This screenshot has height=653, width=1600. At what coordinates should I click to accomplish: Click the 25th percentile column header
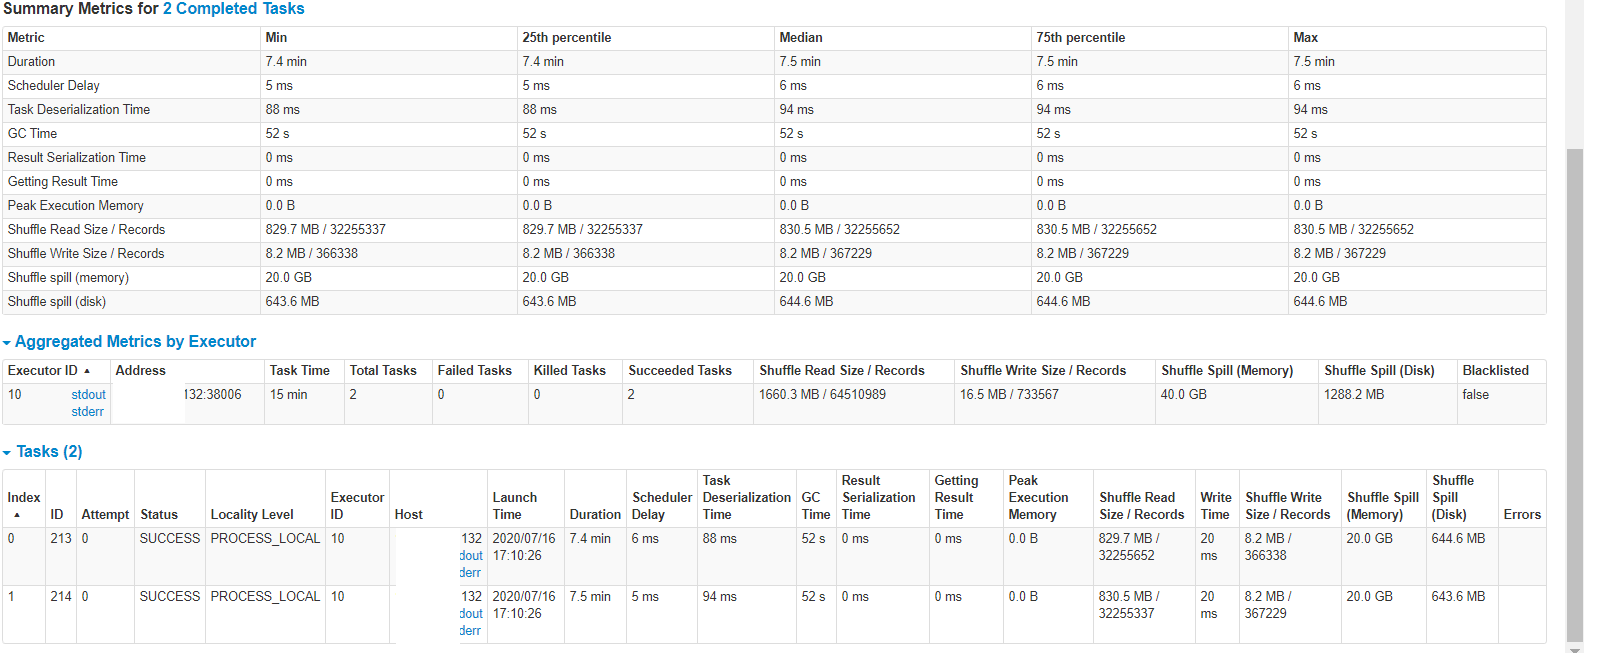click(567, 38)
